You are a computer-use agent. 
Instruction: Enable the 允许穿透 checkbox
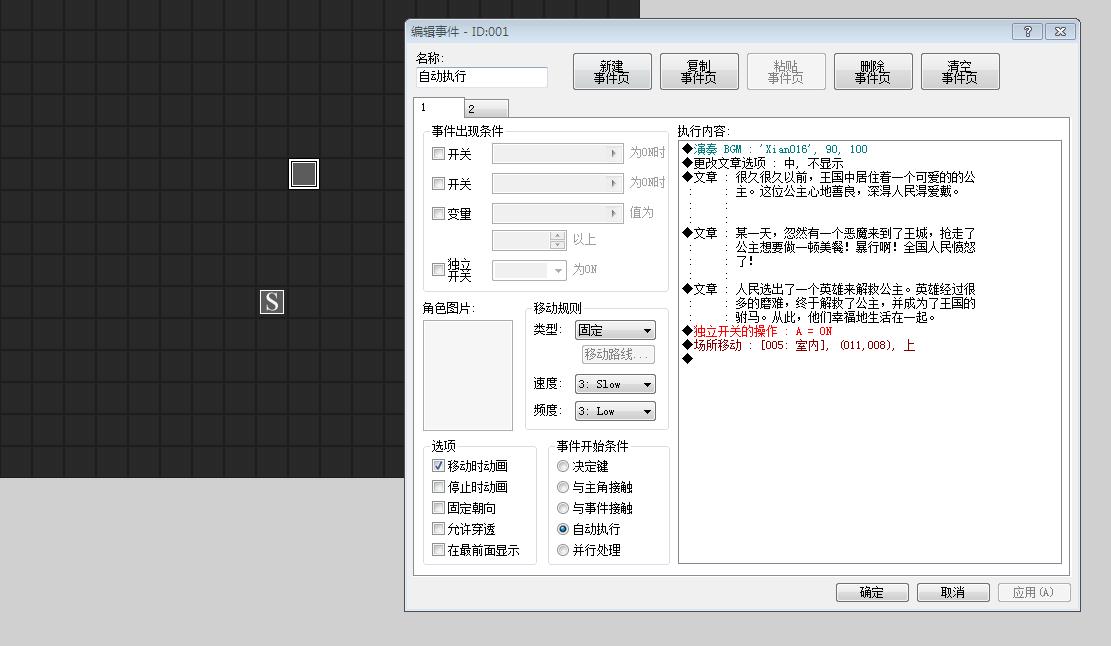[439, 529]
